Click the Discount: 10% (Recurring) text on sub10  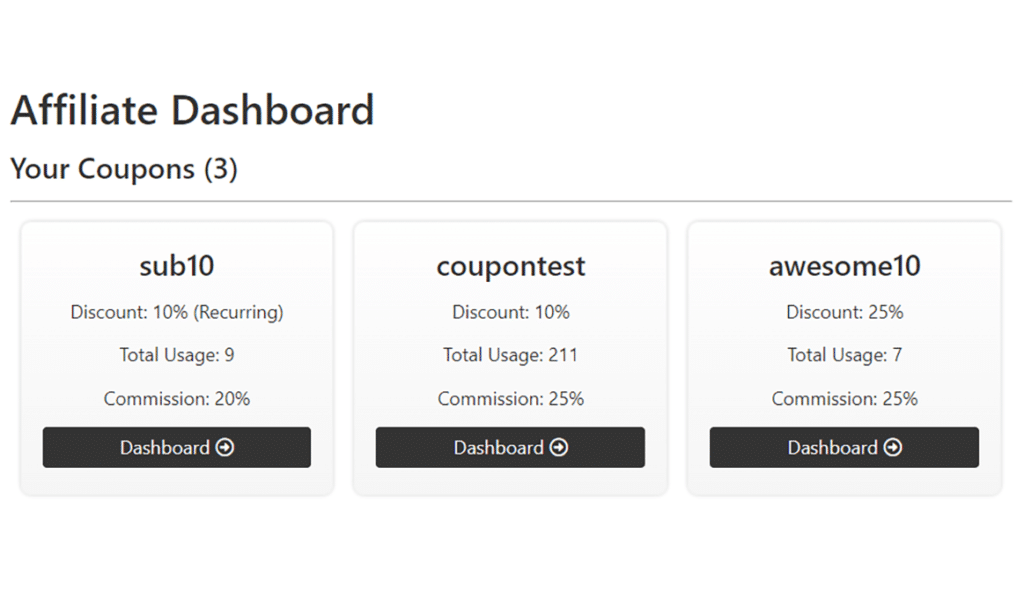(x=176, y=312)
